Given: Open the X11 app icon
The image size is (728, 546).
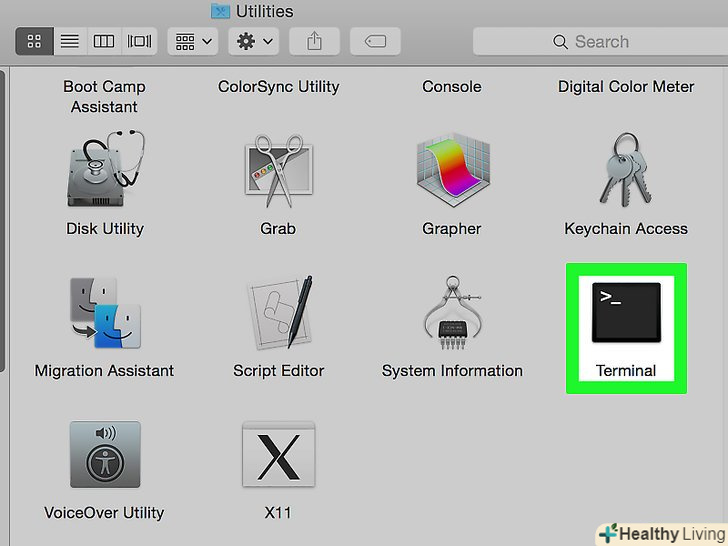Looking at the screenshot, I should pyautogui.click(x=279, y=455).
